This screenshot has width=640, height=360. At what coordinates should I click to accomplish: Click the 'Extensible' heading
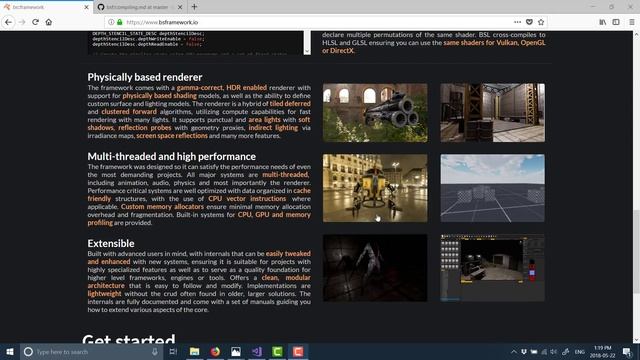coord(111,243)
